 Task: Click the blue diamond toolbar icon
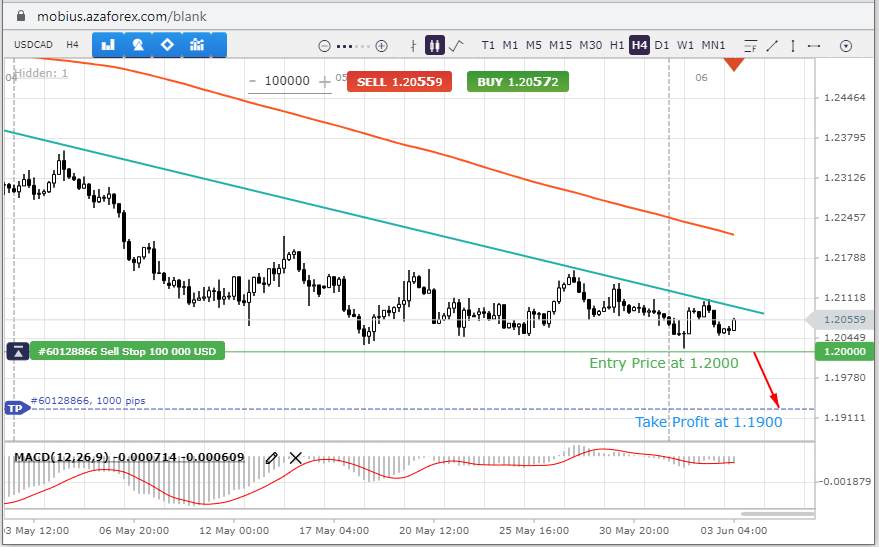[167, 45]
